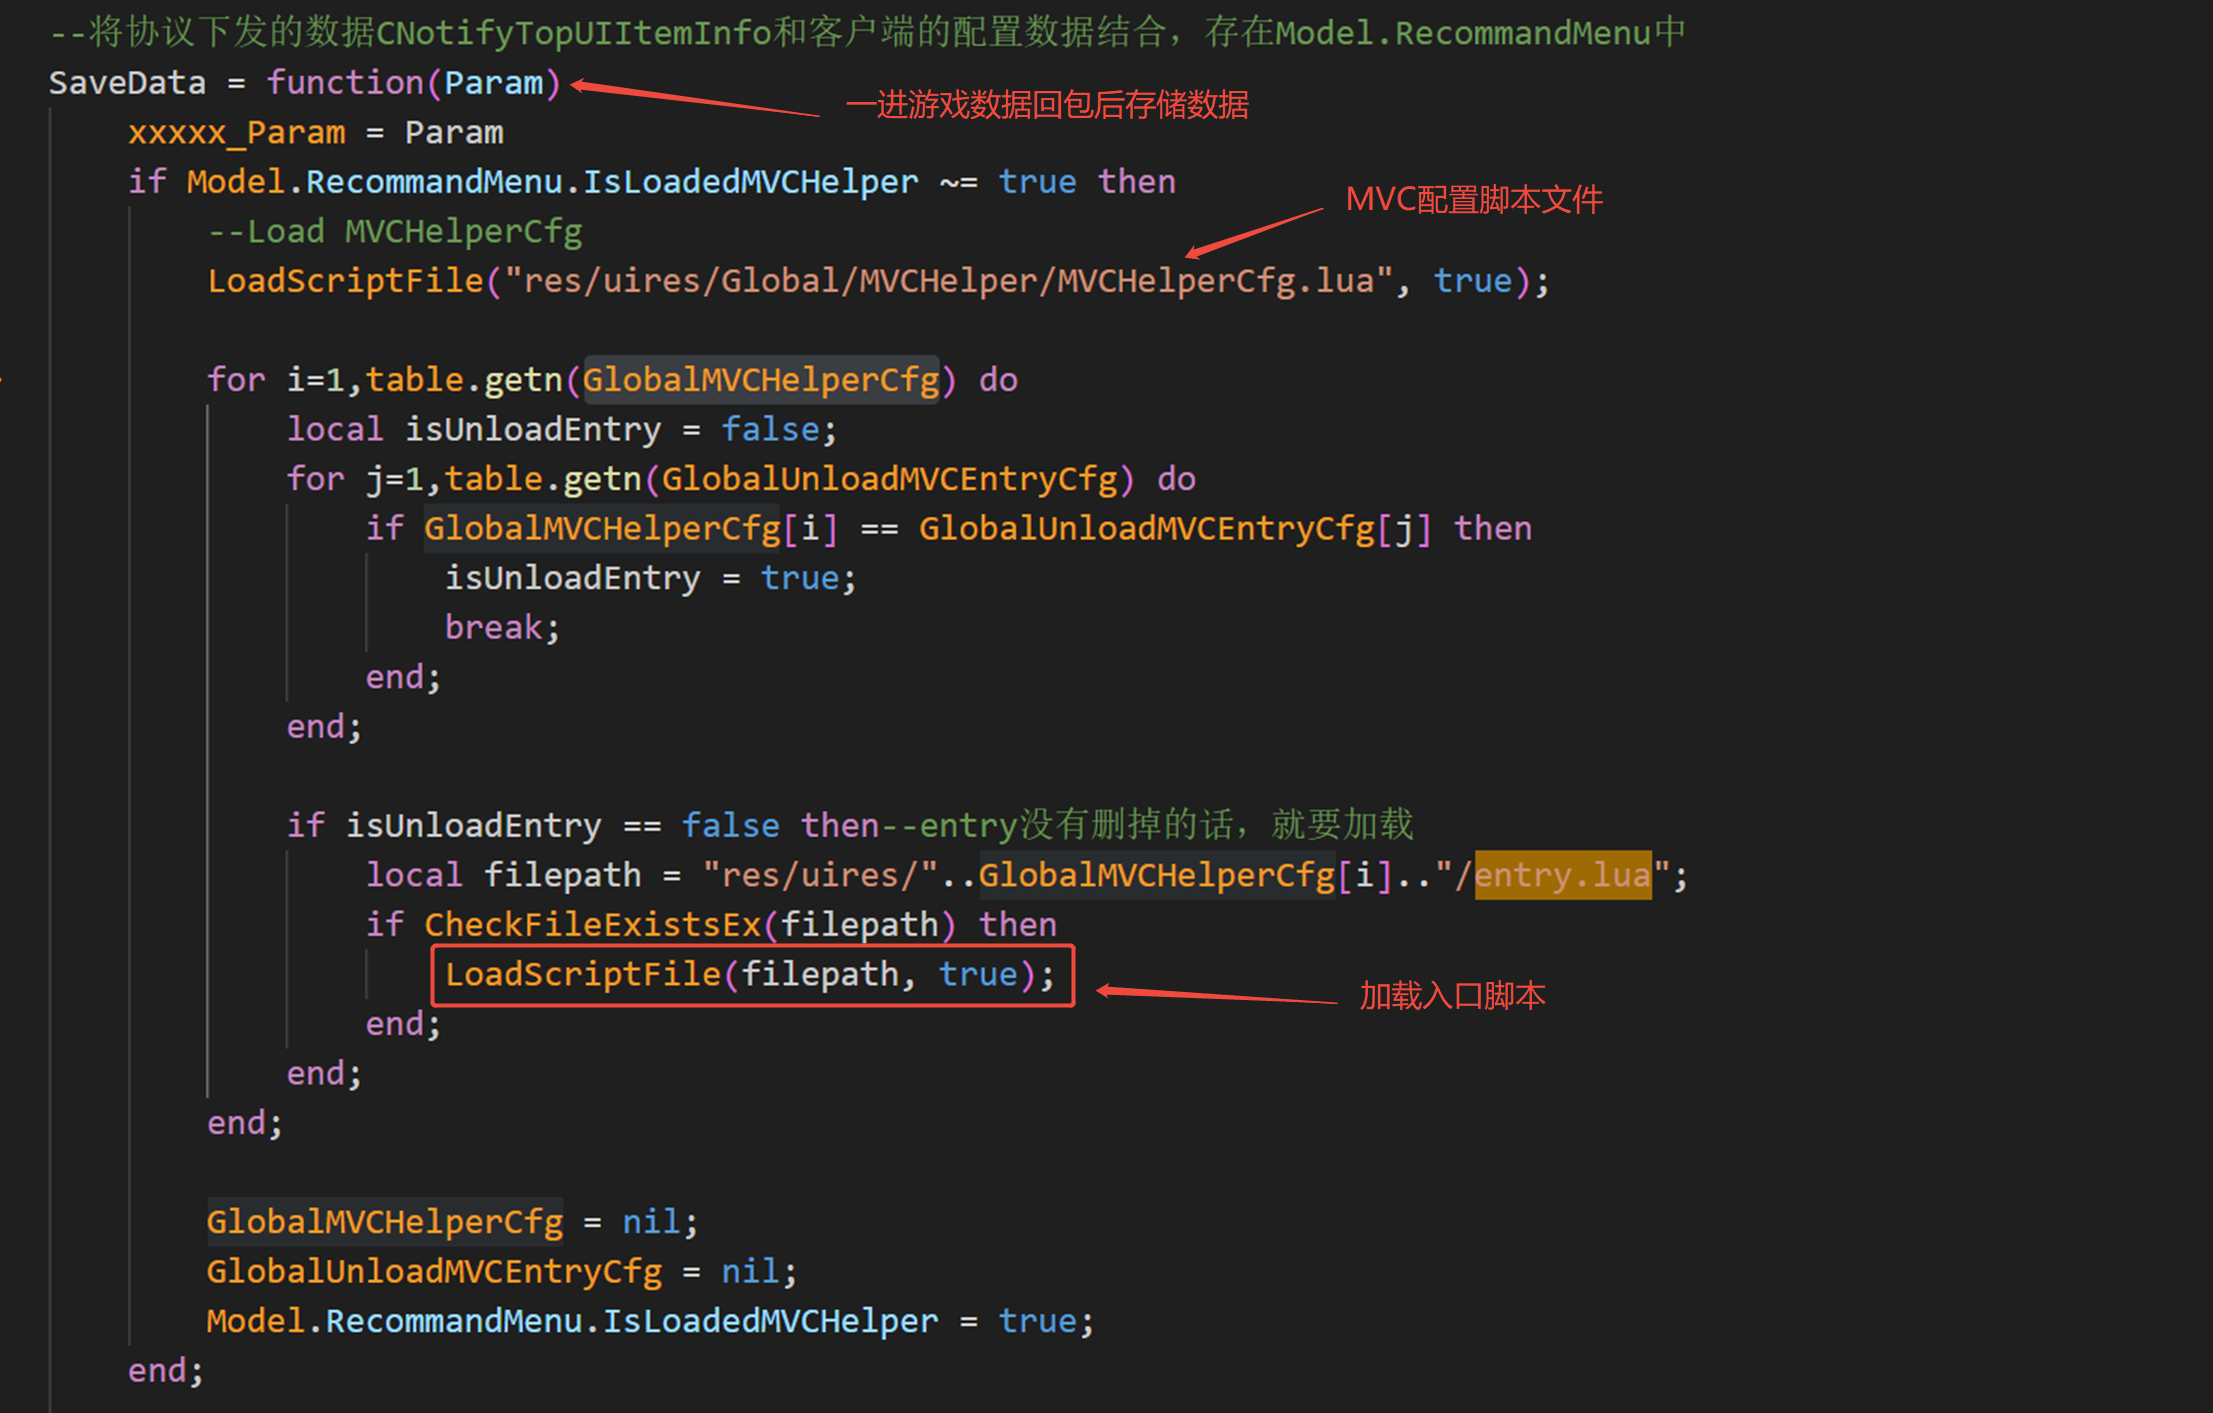Click the green '--Load MVCHelperCfg' comment

coord(394,232)
